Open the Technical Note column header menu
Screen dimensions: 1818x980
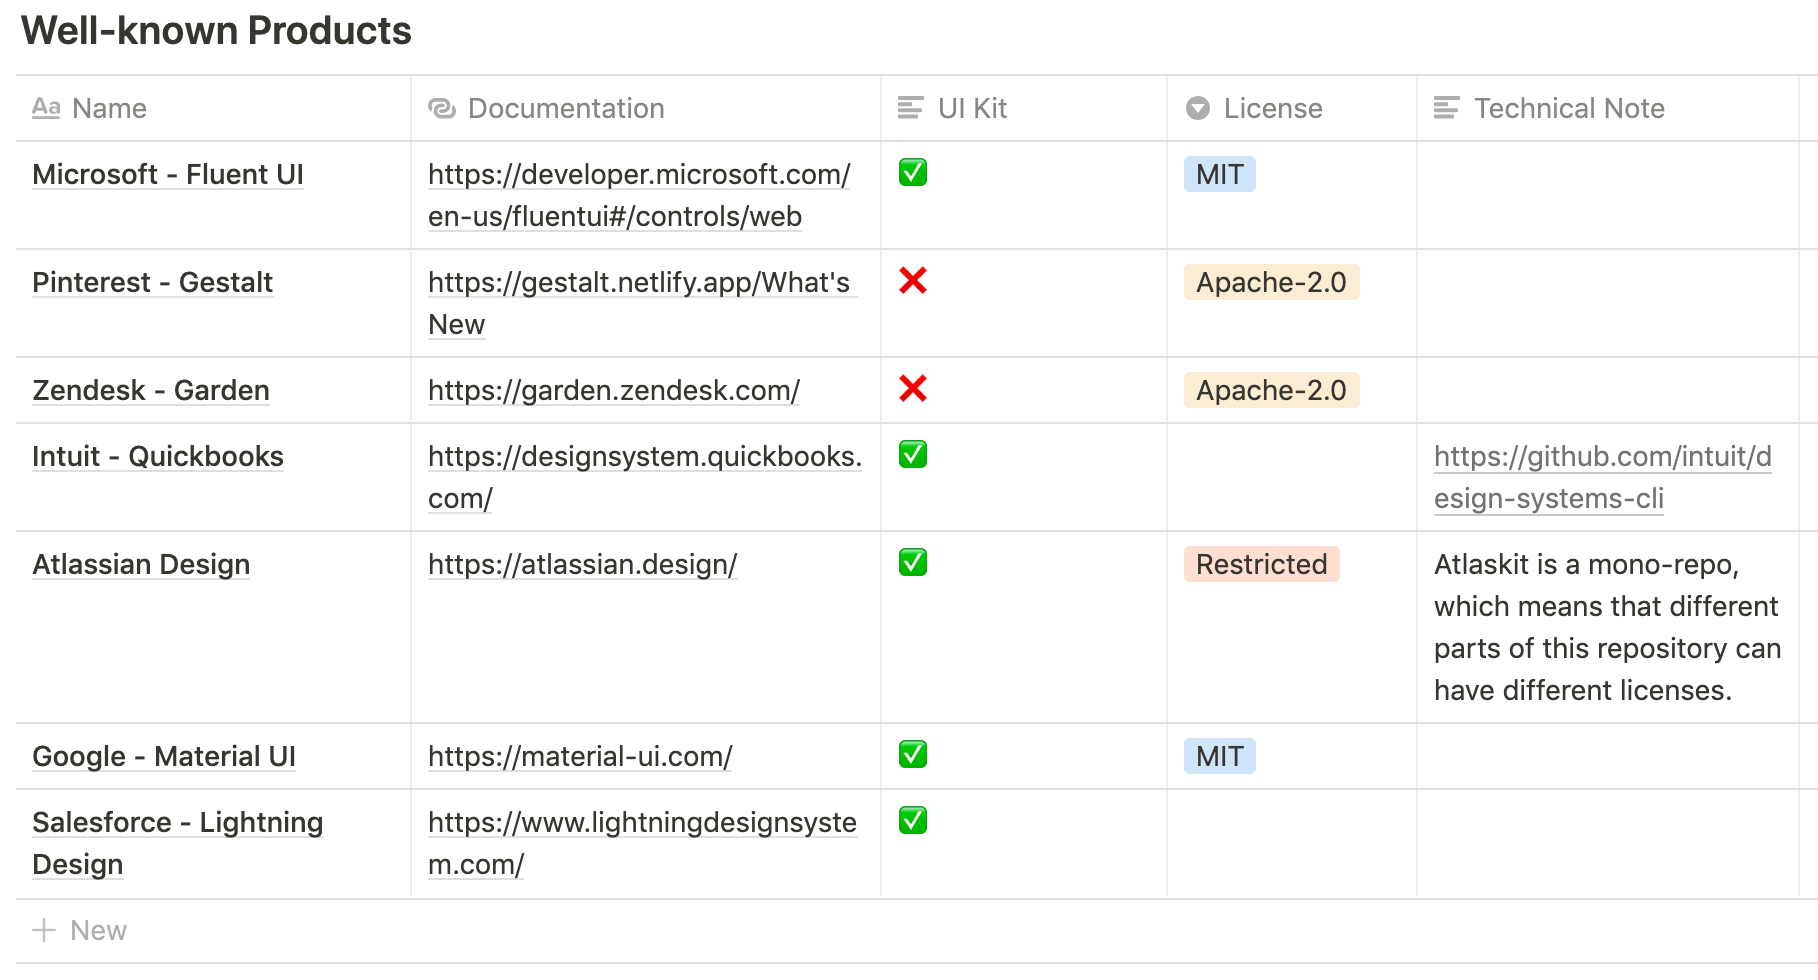(x=1568, y=108)
